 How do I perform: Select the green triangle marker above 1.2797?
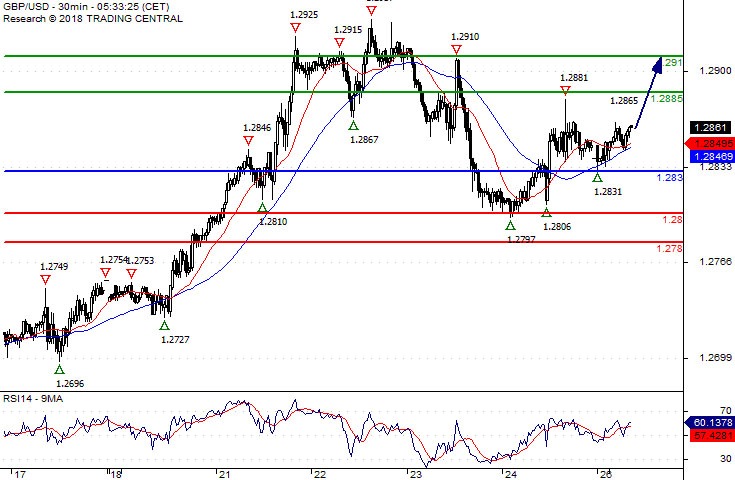point(510,225)
